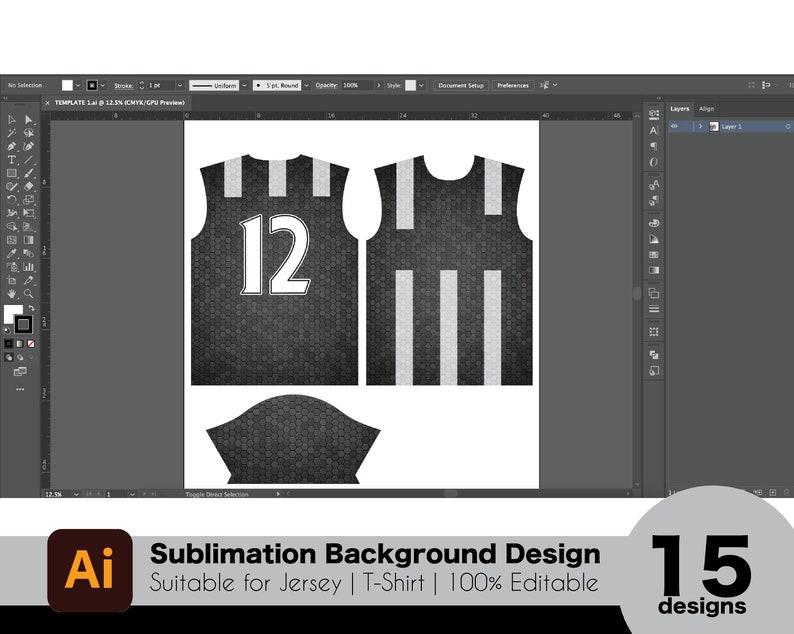Viewport: 794px width, 634px height.
Task: Close the TEMPLATE 1.ai document tab
Action: tap(48, 103)
